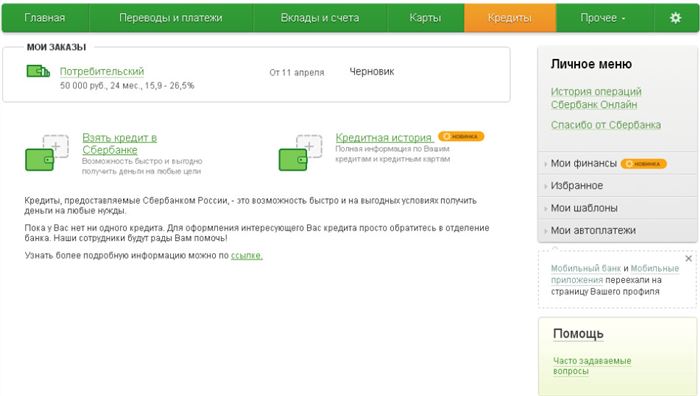Open the Кредитная история link
The width and height of the screenshot is (700, 396).
pyautogui.click(x=383, y=138)
